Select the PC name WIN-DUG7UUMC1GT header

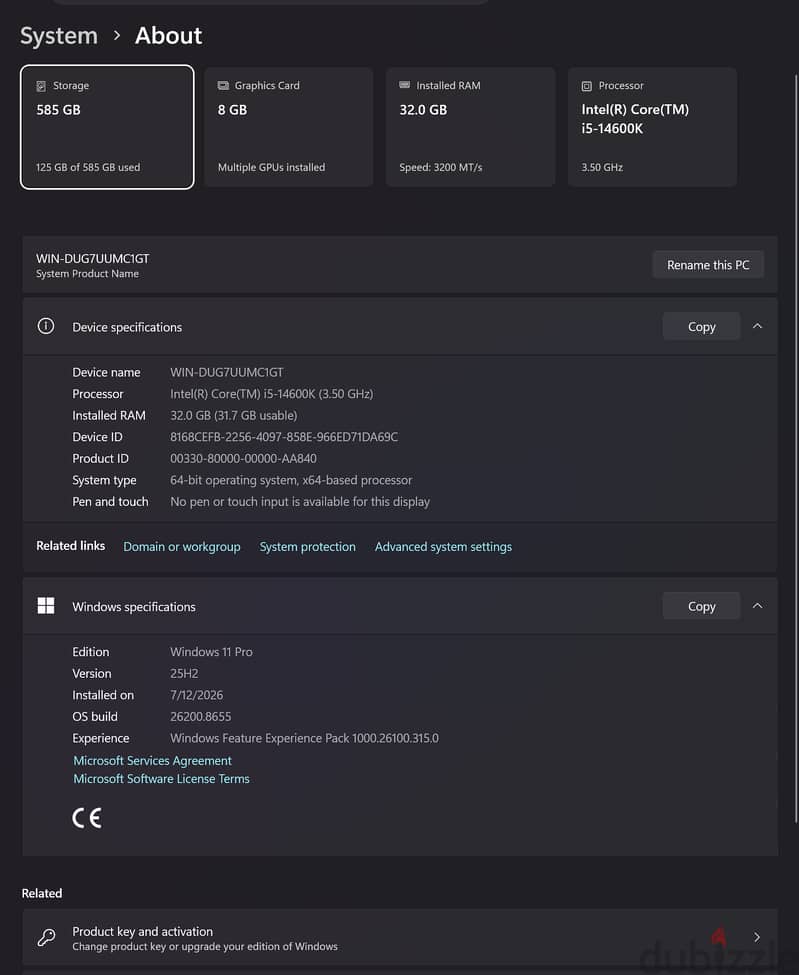pos(93,259)
